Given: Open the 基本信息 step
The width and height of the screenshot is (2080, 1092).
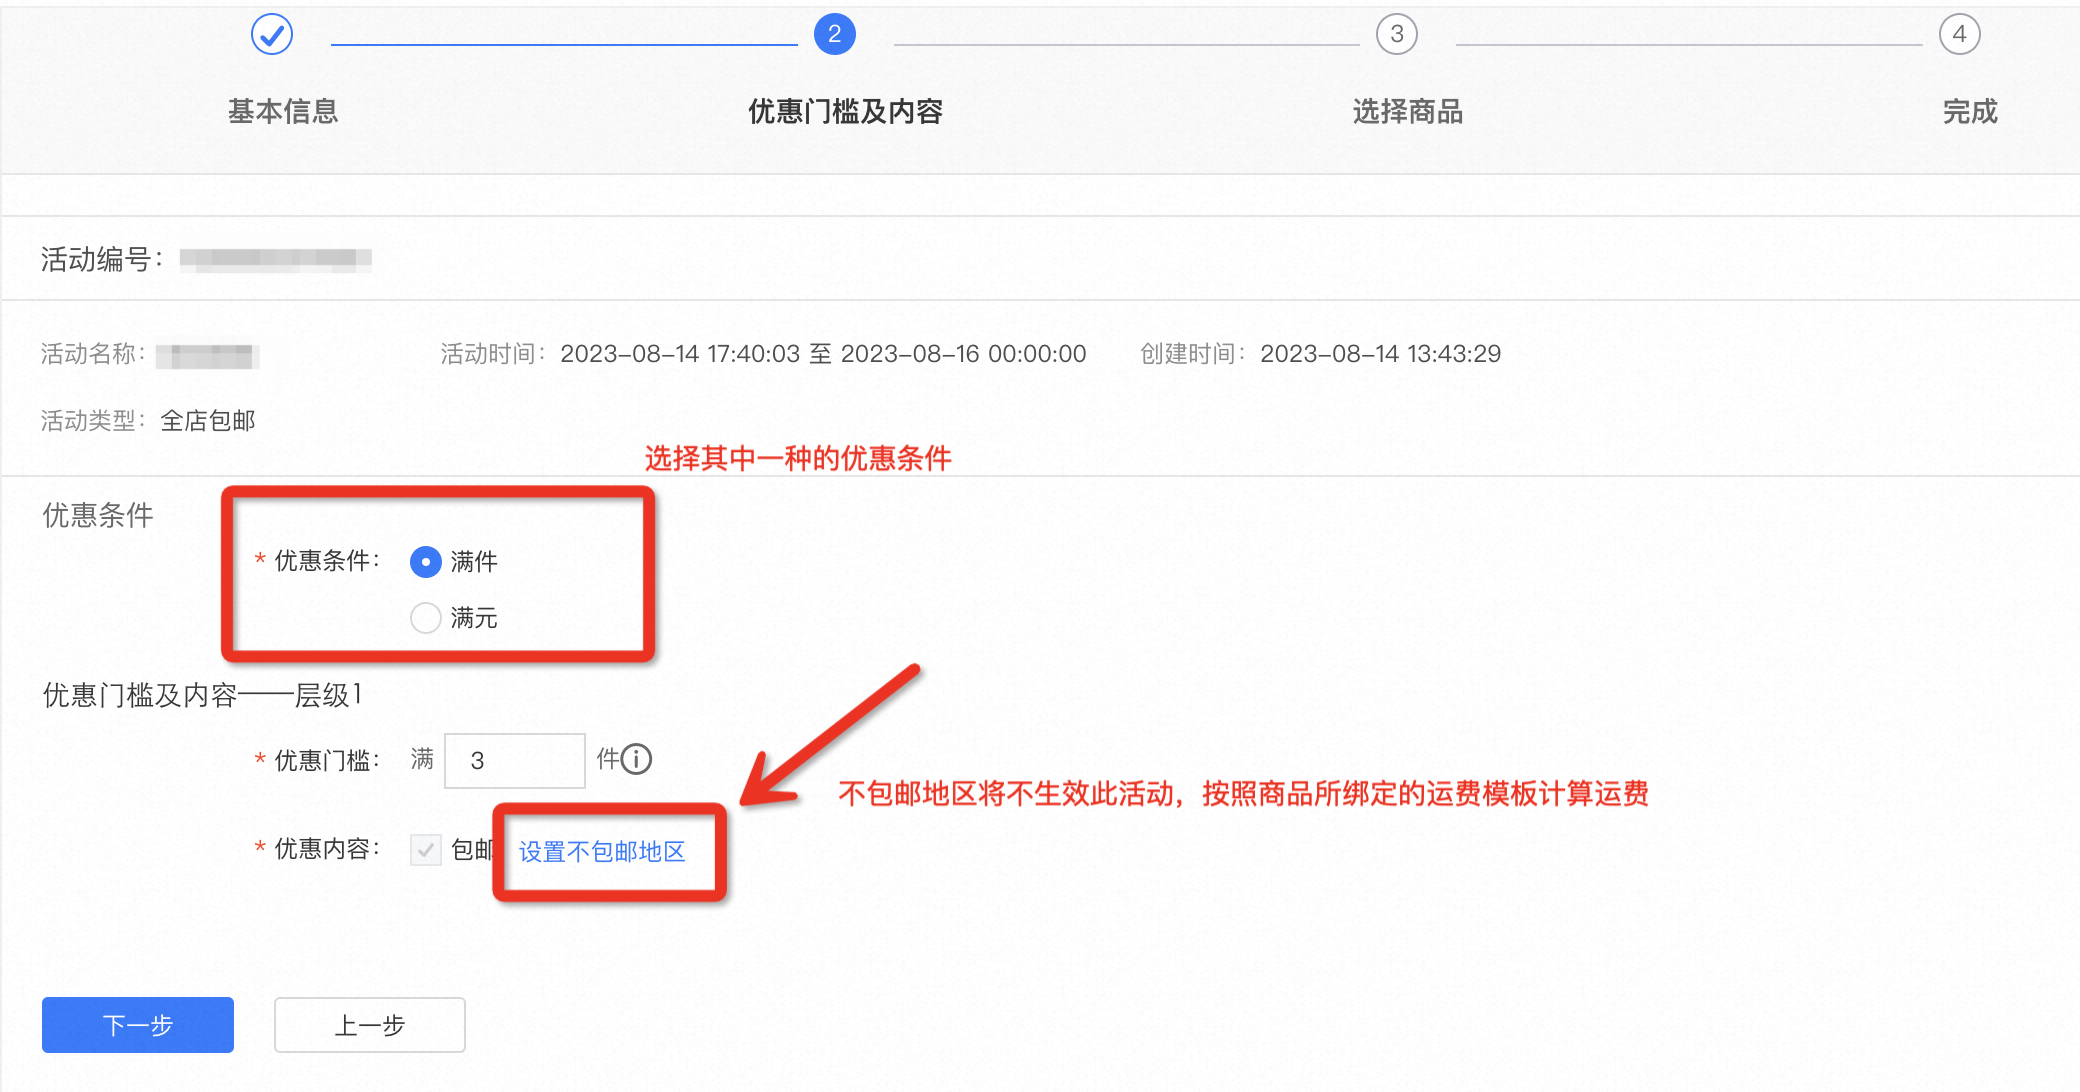Looking at the screenshot, I should coord(283,111).
